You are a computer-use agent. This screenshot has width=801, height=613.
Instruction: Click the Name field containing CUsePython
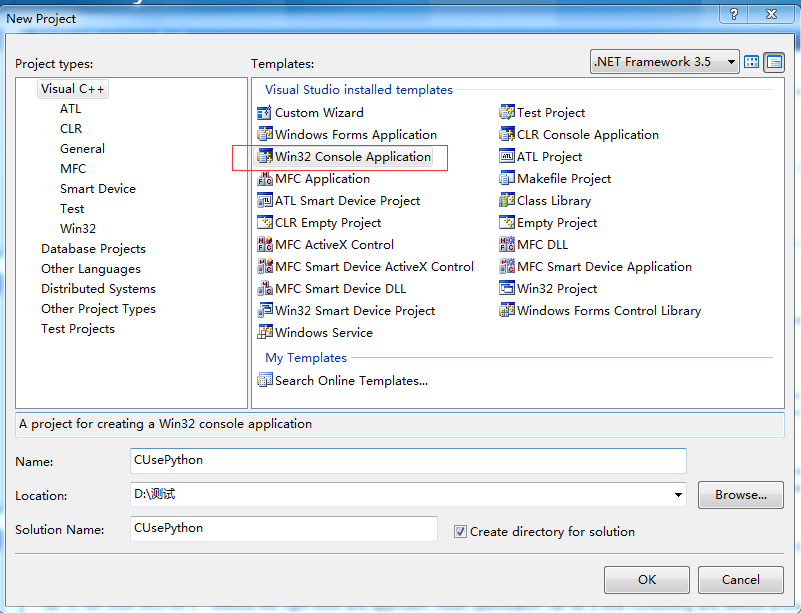tap(408, 461)
